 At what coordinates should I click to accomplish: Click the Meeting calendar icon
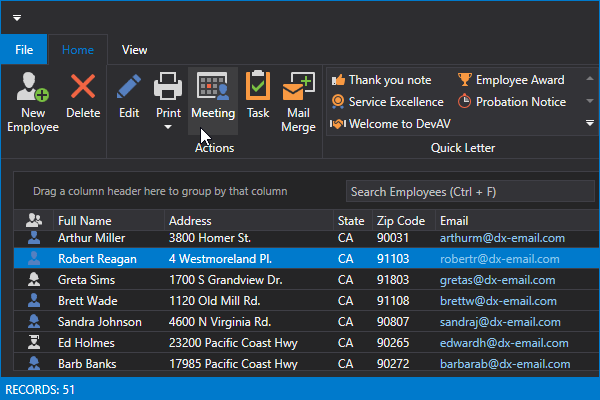213,87
